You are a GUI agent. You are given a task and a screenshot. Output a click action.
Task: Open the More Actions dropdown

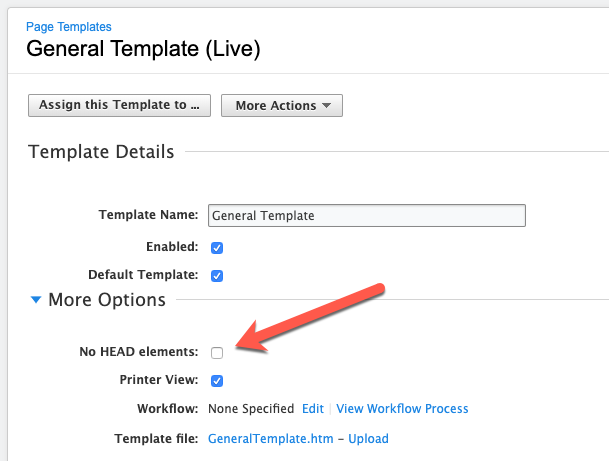coord(281,105)
